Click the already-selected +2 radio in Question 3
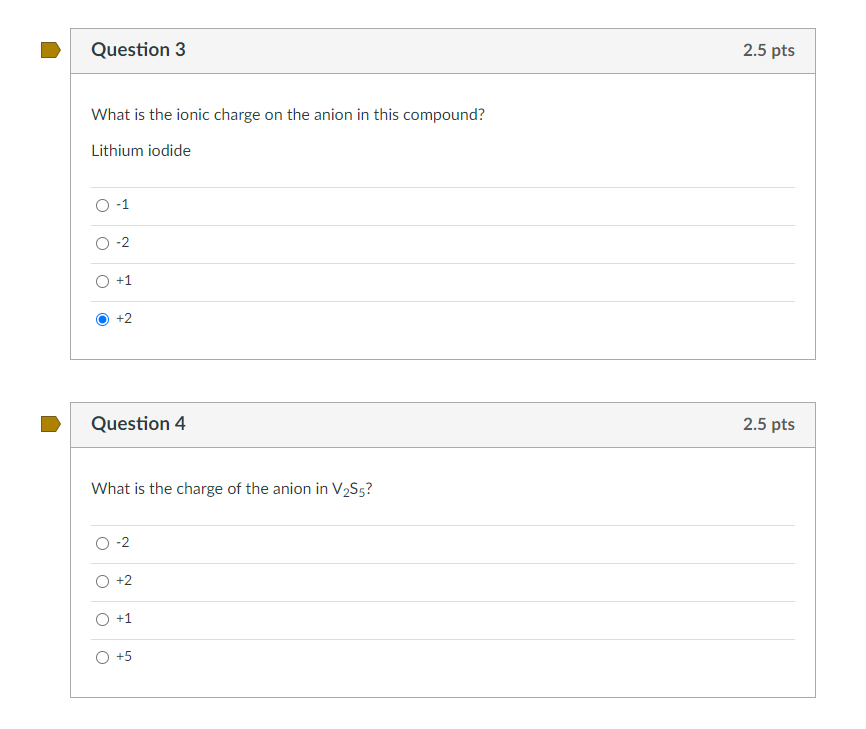Image resolution: width=866 pixels, height=729 pixels. coord(103,319)
